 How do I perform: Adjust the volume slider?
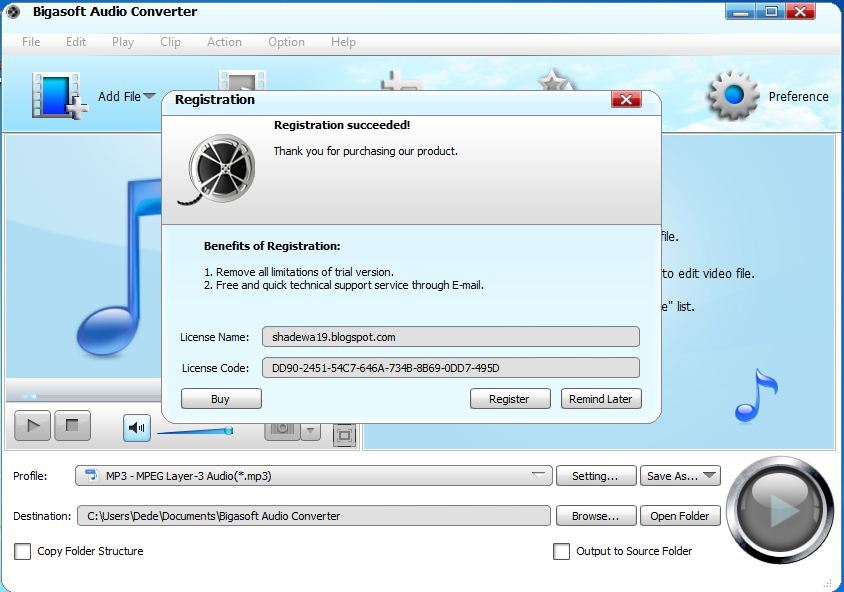point(195,431)
